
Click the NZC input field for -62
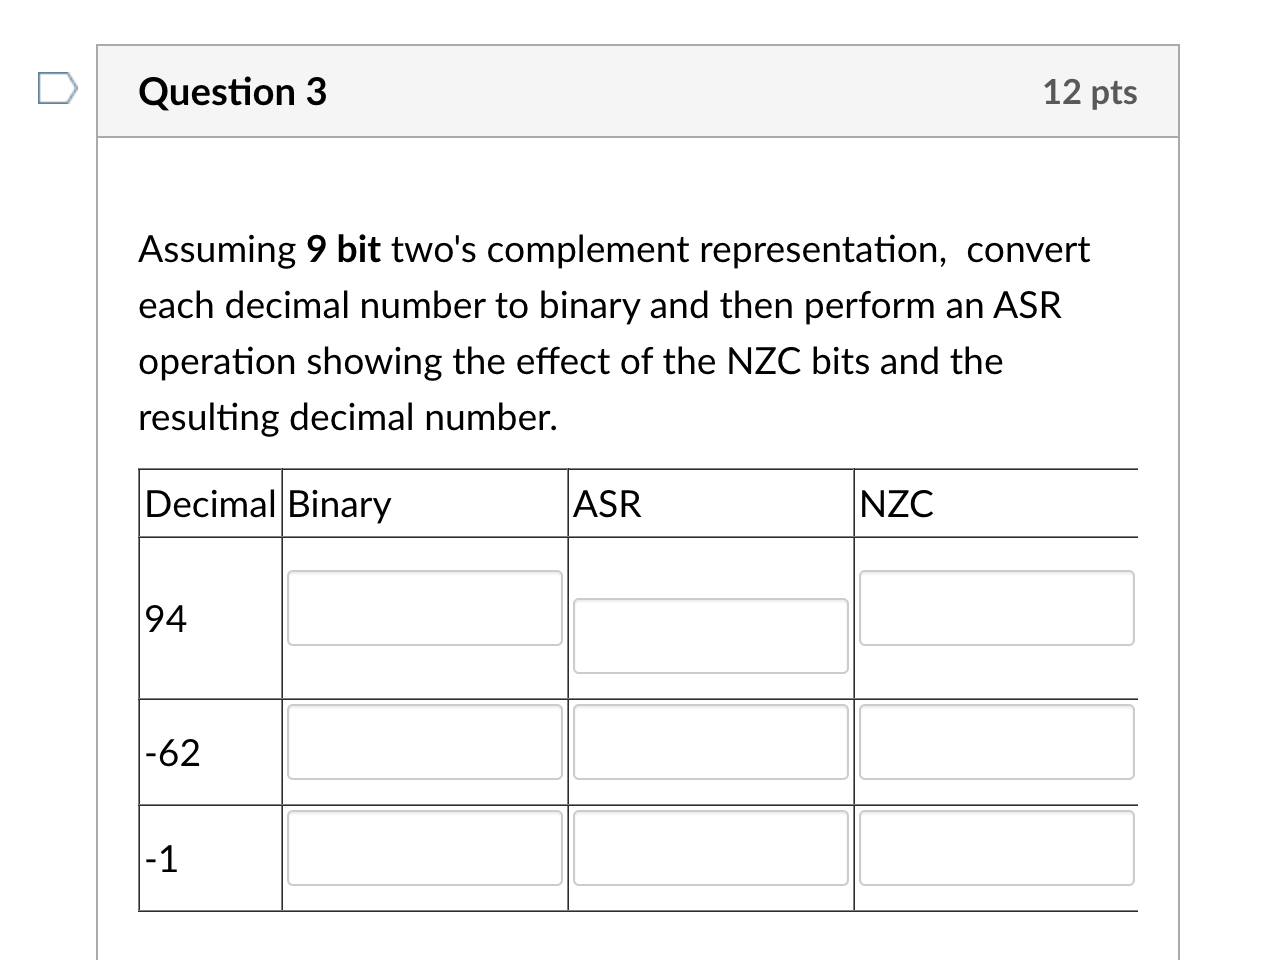(996, 742)
